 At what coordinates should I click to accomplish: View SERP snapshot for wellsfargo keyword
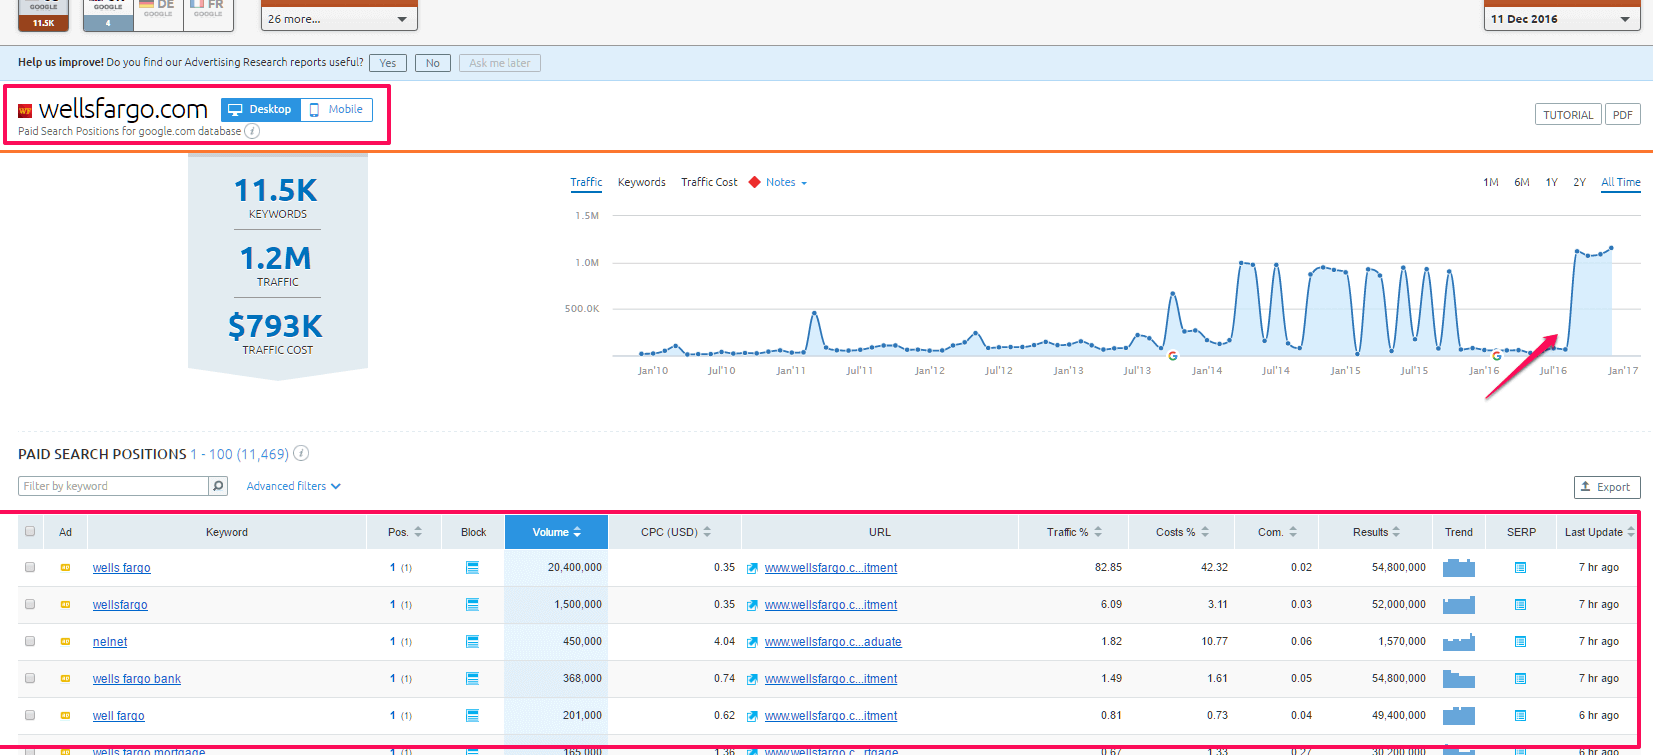tap(1520, 605)
